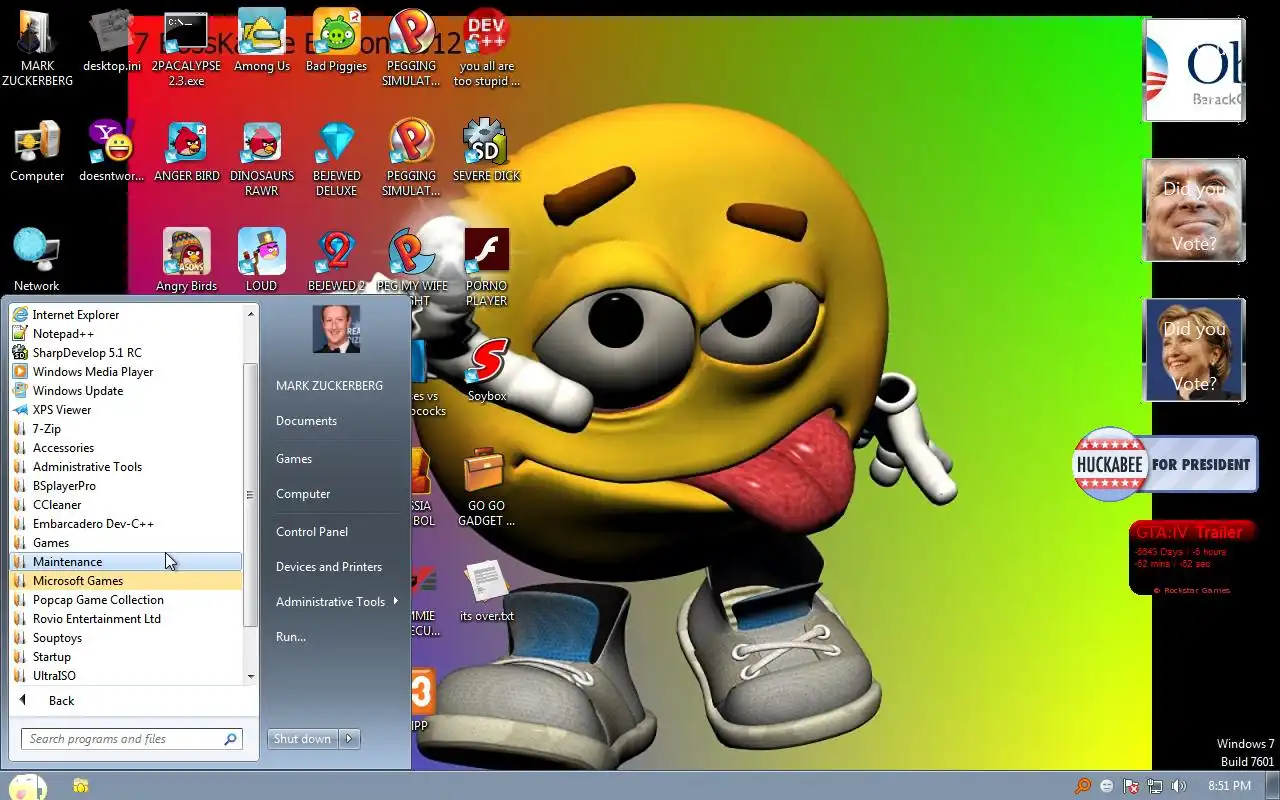The width and height of the screenshot is (1280, 800).
Task: Click the Start orb on taskbar
Action: 26,786
